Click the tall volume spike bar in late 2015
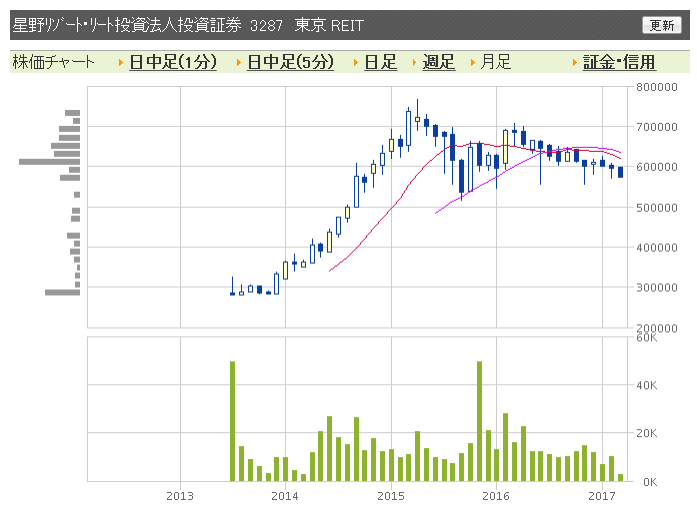697x526 pixels. [480, 421]
